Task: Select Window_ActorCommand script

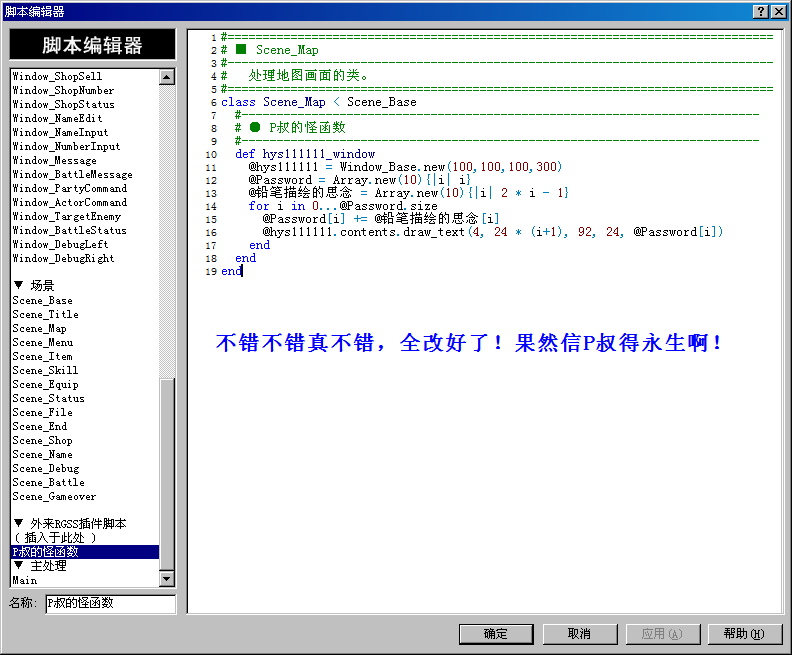Action: click(x=70, y=203)
